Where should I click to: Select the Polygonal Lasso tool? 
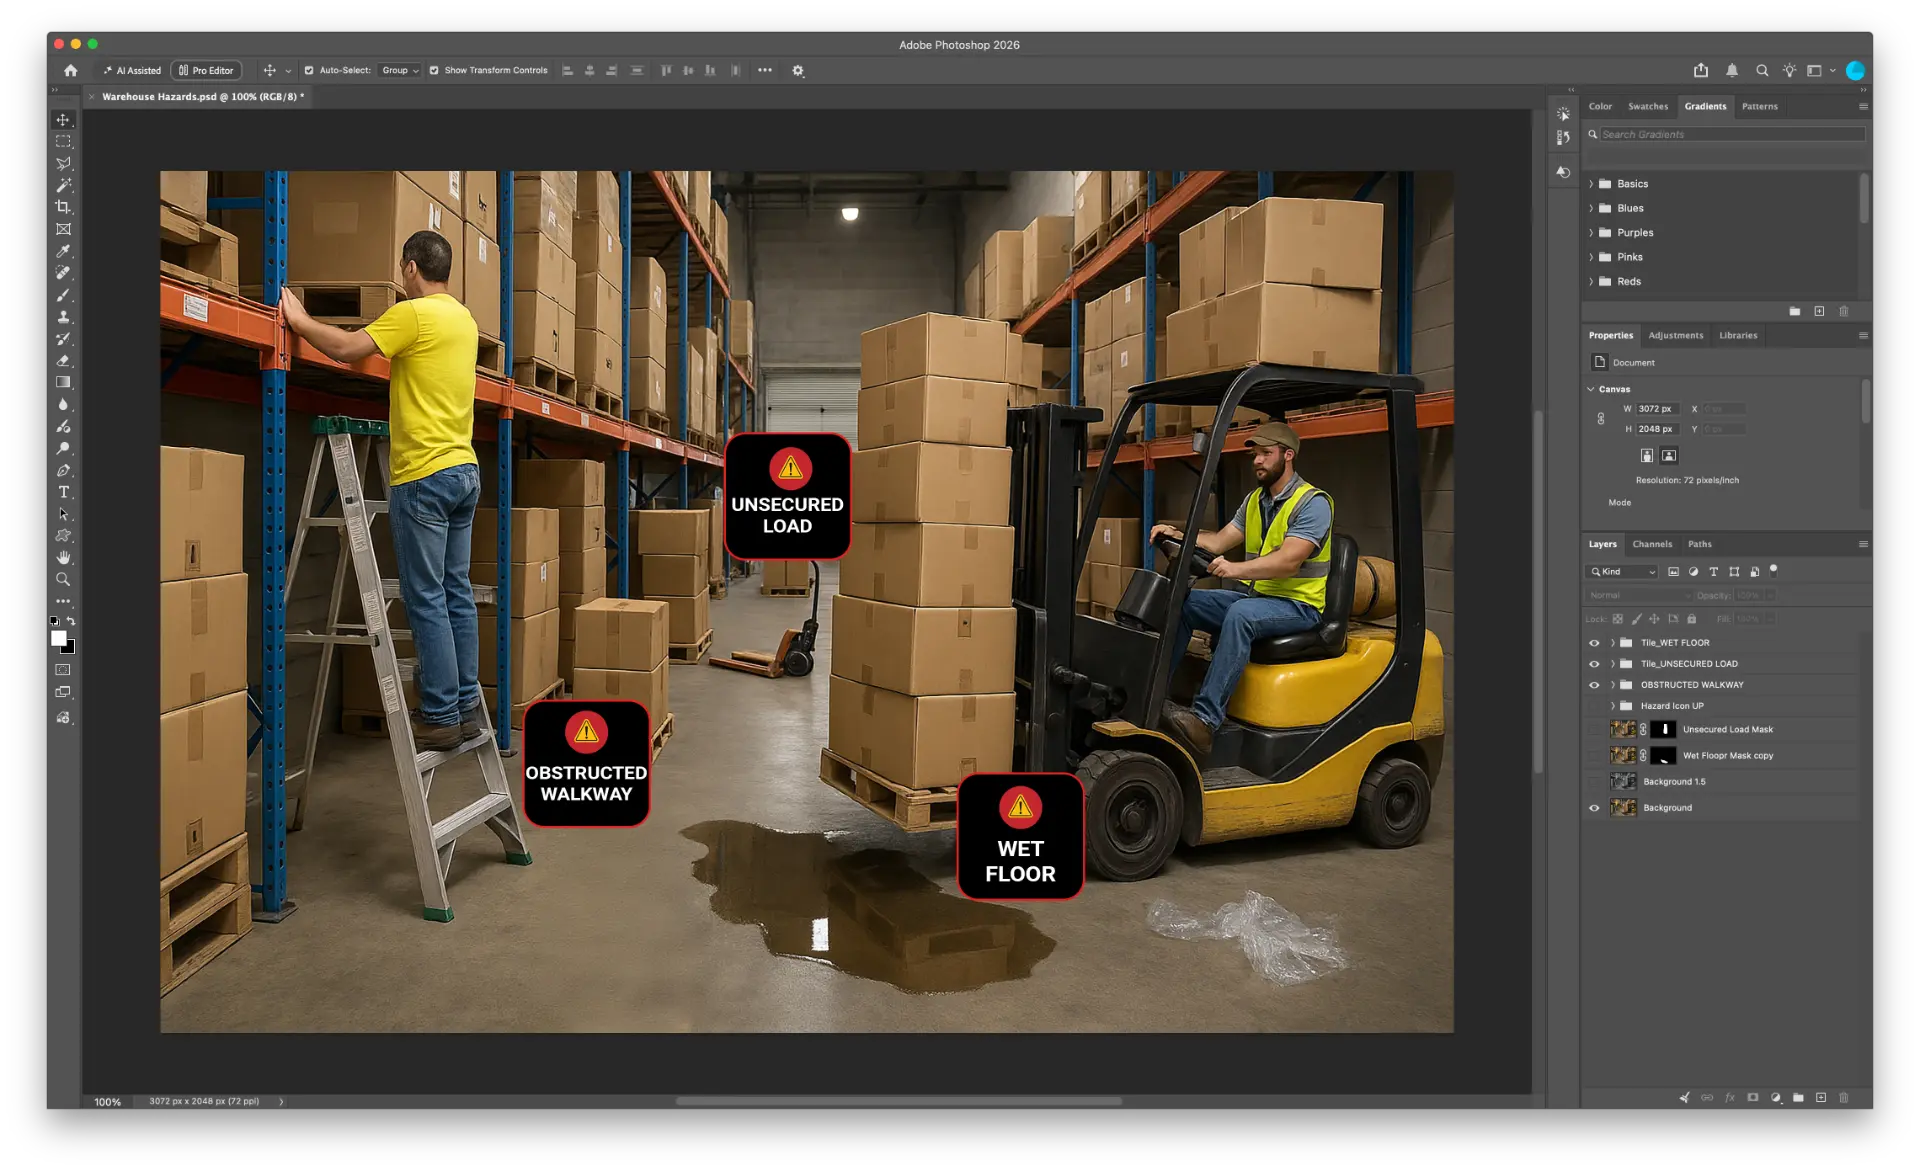pos(63,164)
